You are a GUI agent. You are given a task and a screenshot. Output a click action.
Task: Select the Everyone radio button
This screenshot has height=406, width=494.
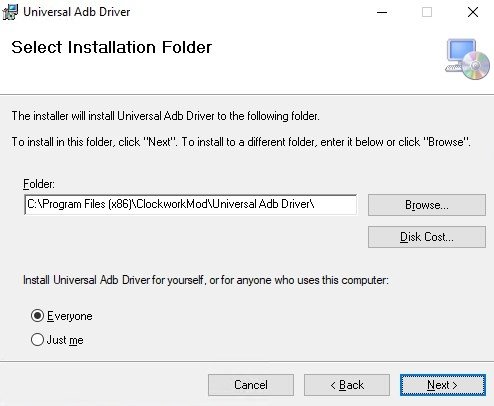(x=37, y=316)
